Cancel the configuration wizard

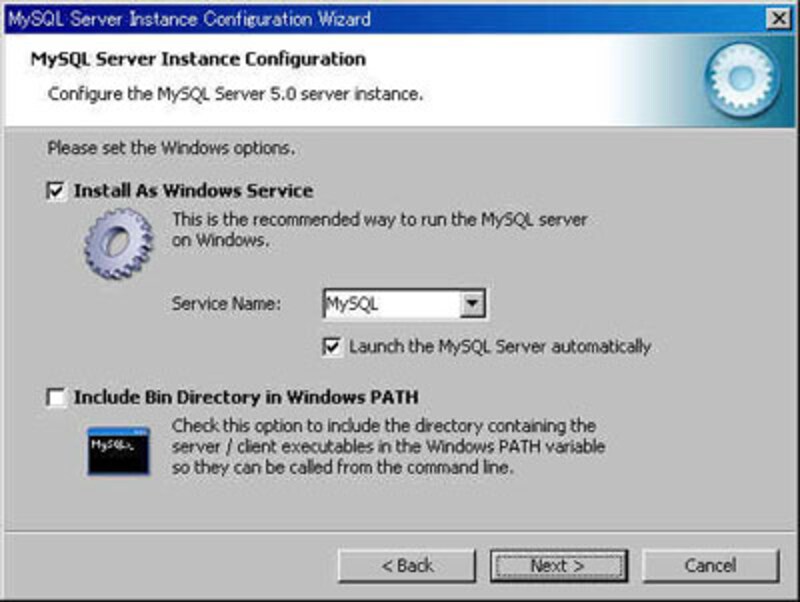(x=711, y=566)
